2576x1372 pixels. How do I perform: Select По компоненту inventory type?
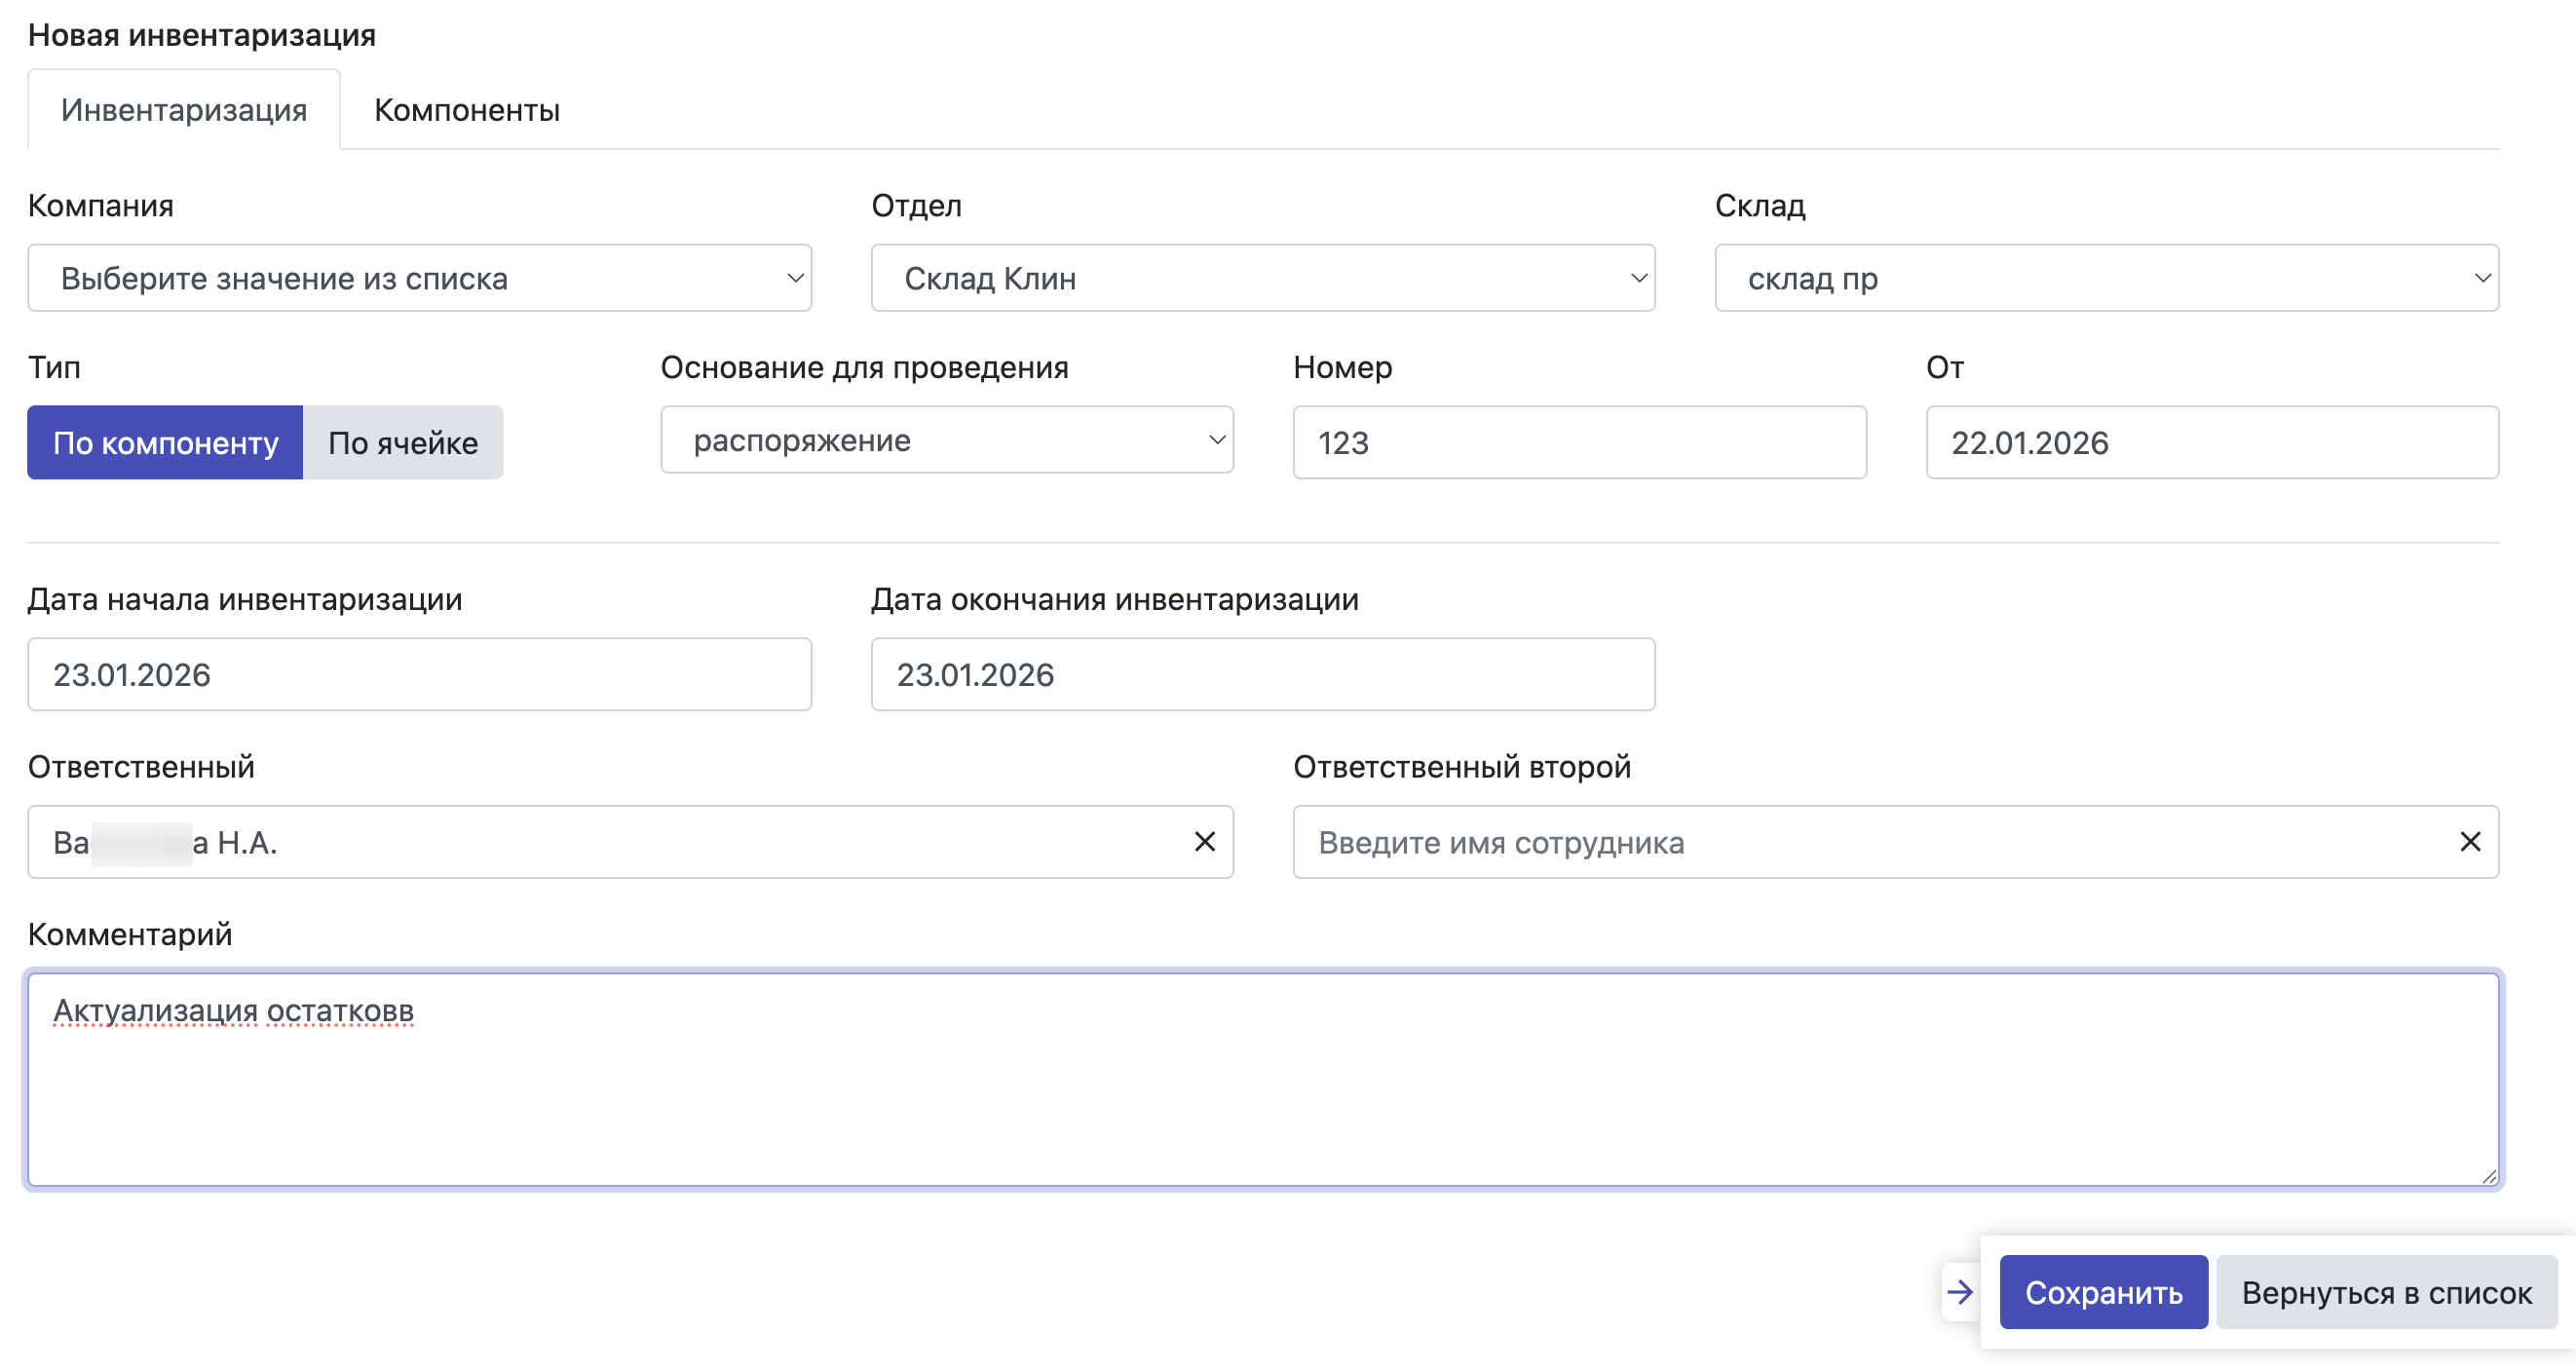(165, 442)
